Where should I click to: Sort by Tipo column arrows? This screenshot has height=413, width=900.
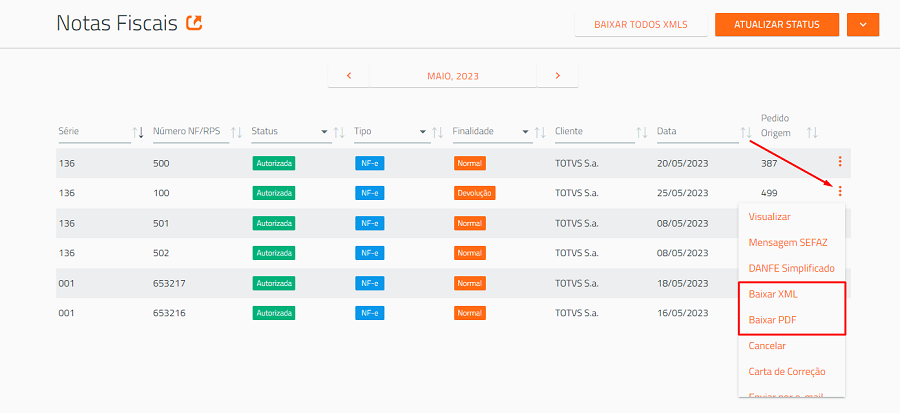click(x=437, y=133)
